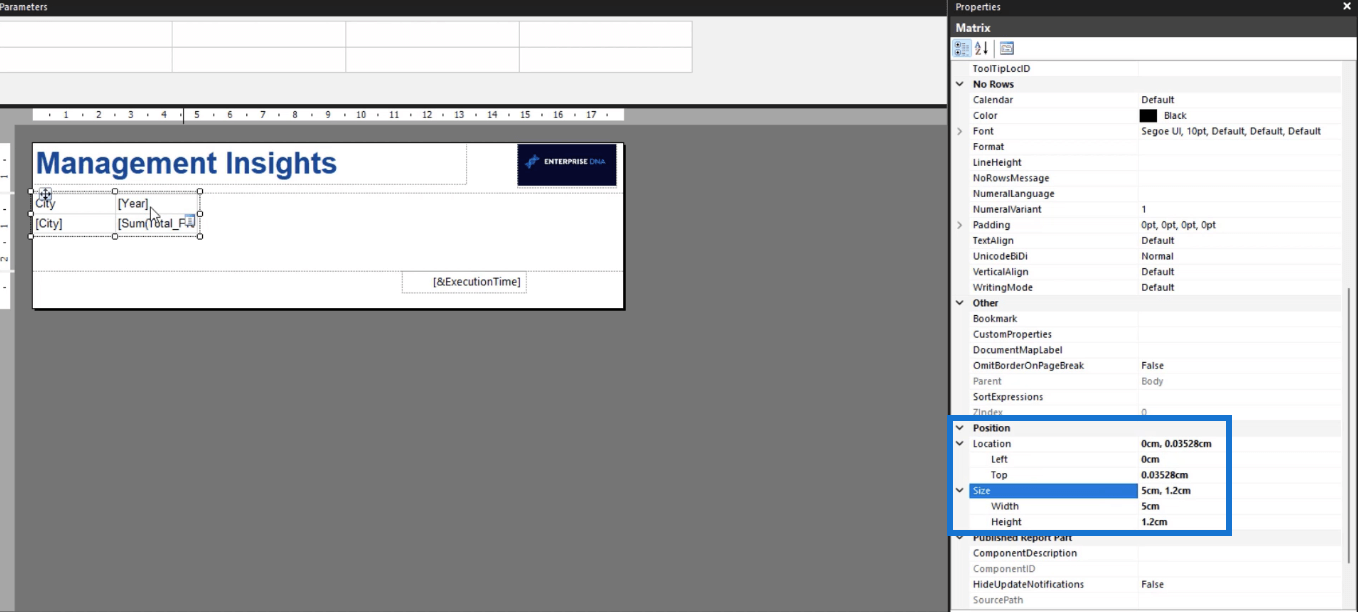This screenshot has width=1358, height=612.
Task: Open Property Pages icon
Action: pos(1007,48)
